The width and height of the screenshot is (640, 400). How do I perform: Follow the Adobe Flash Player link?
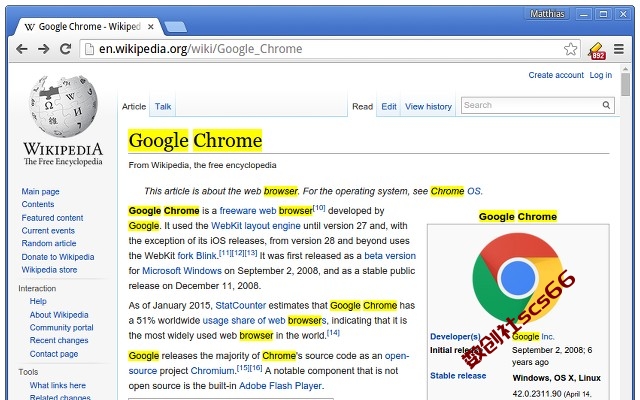pos(280,386)
